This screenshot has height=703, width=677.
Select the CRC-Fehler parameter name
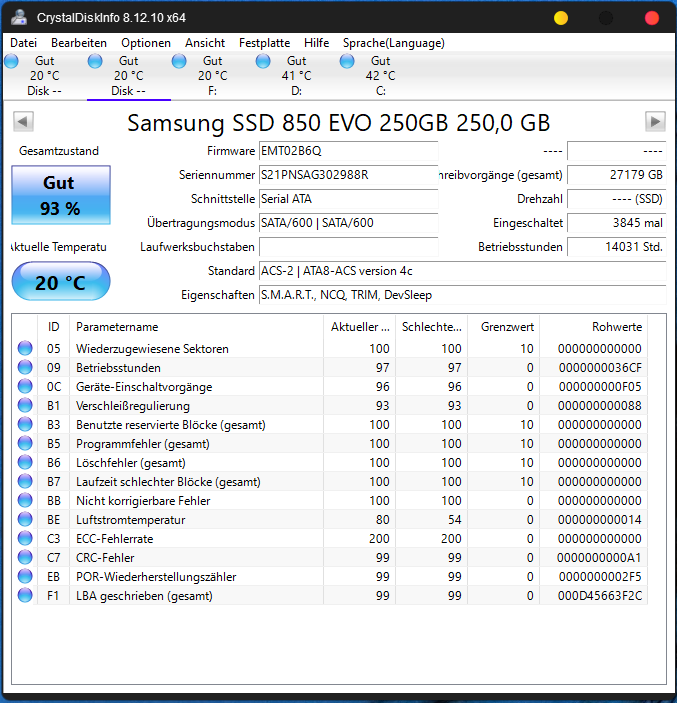coord(105,558)
